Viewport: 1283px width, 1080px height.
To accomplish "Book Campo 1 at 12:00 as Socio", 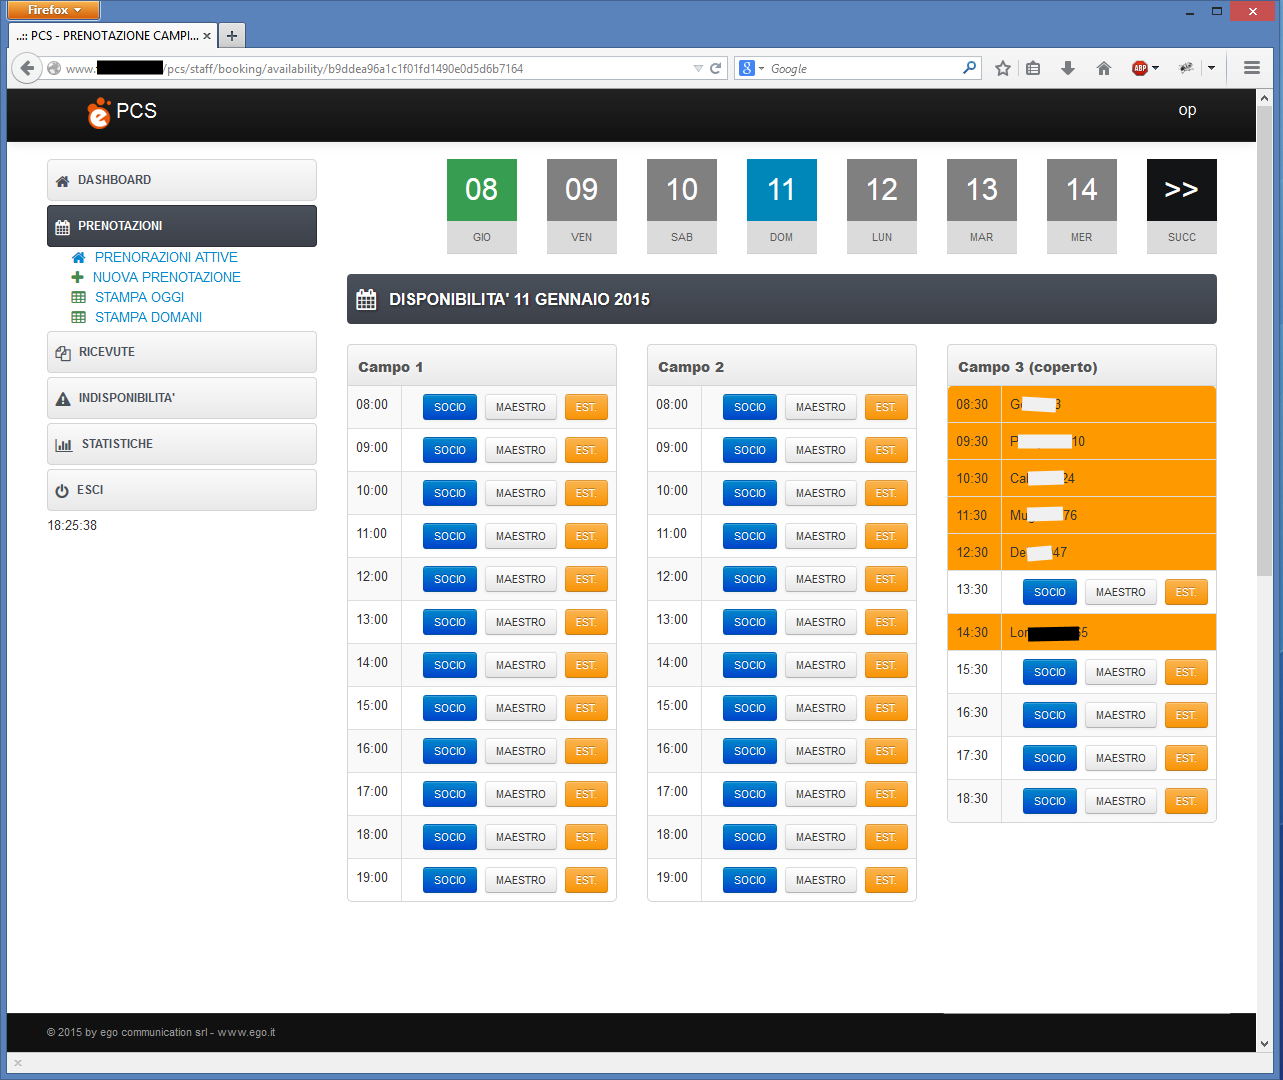I will click(x=450, y=579).
